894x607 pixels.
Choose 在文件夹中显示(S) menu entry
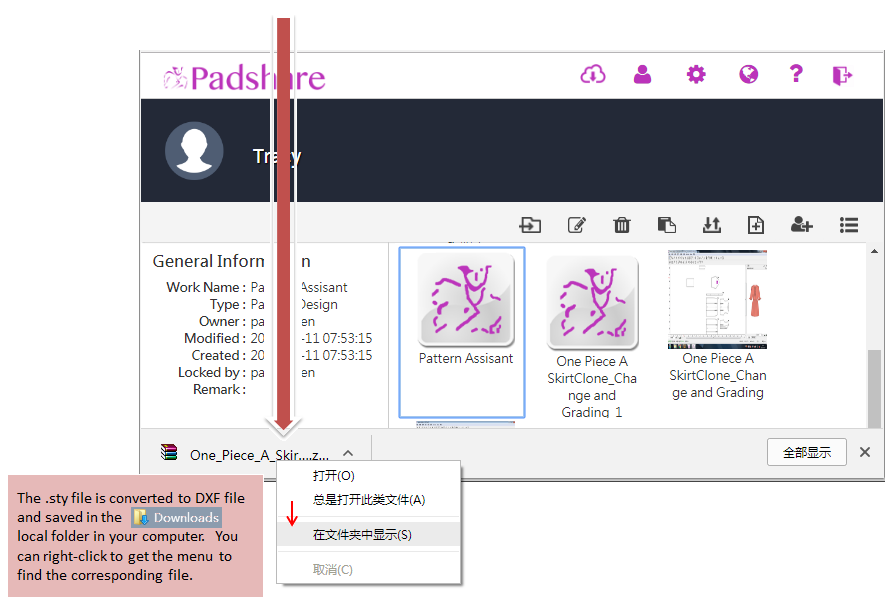tap(362, 535)
